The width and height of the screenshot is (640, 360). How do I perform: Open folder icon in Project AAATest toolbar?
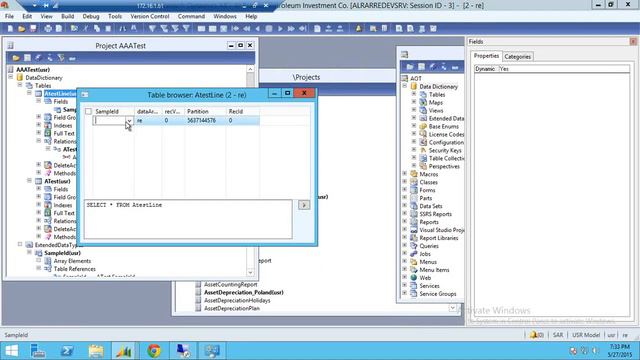coord(16,58)
